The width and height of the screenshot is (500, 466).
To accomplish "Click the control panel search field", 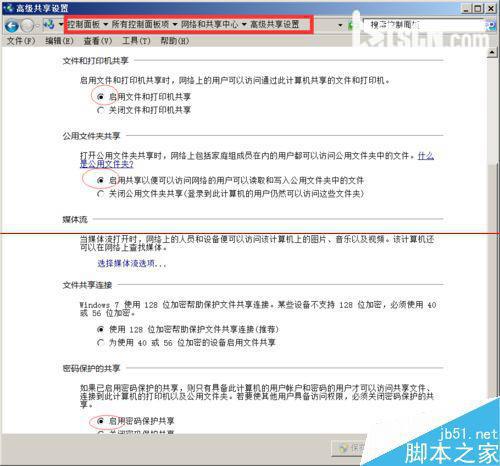I will (423, 25).
